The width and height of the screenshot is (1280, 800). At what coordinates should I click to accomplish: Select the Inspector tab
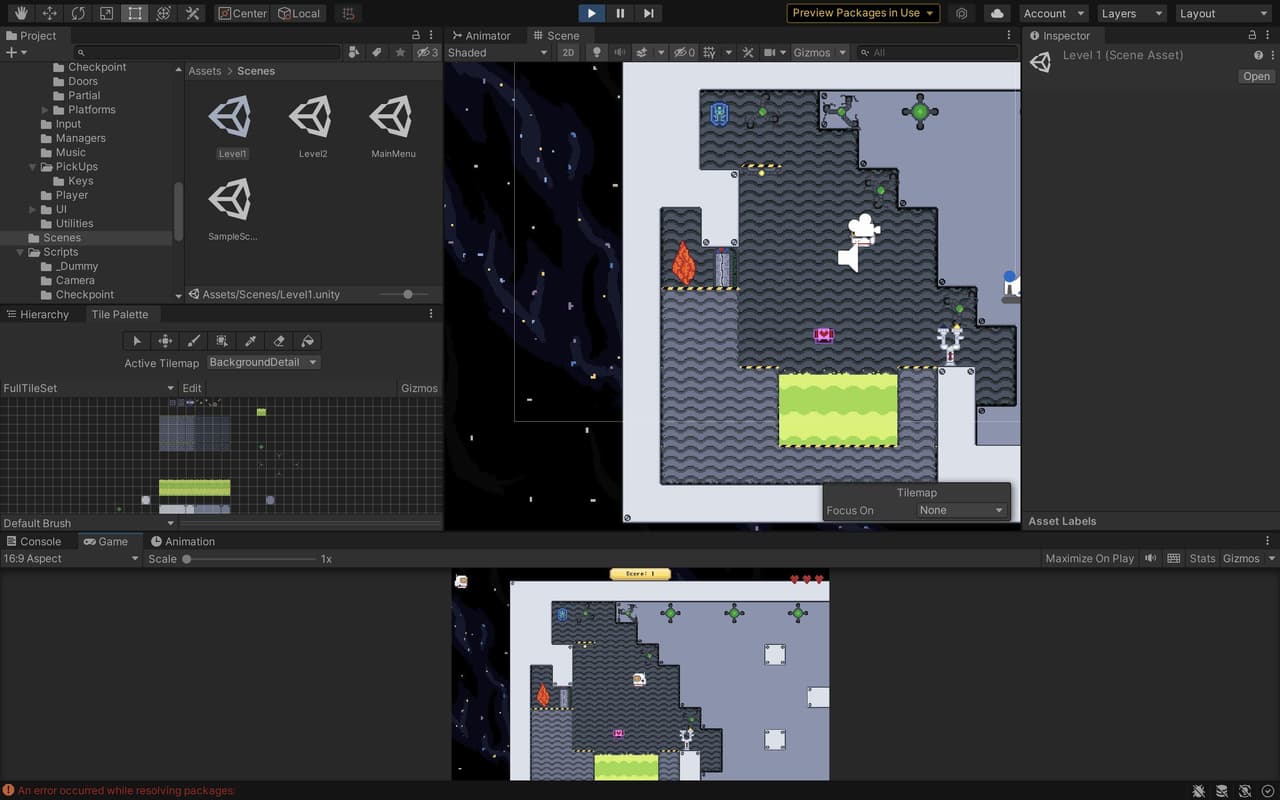click(x=1059, y=35)
